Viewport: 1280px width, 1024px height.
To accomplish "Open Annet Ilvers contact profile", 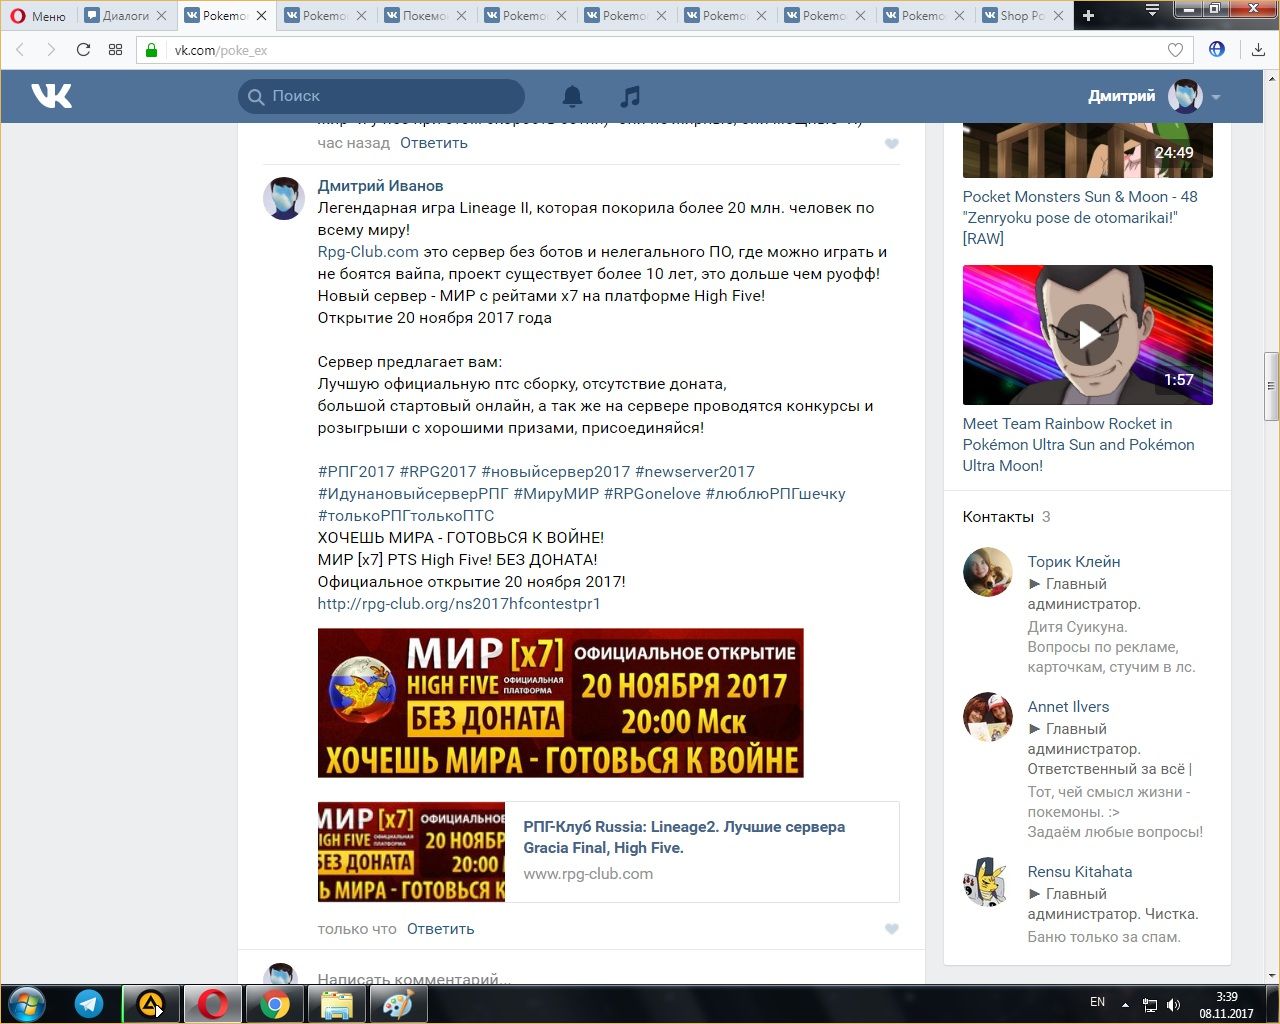I will coord(1068,707).
